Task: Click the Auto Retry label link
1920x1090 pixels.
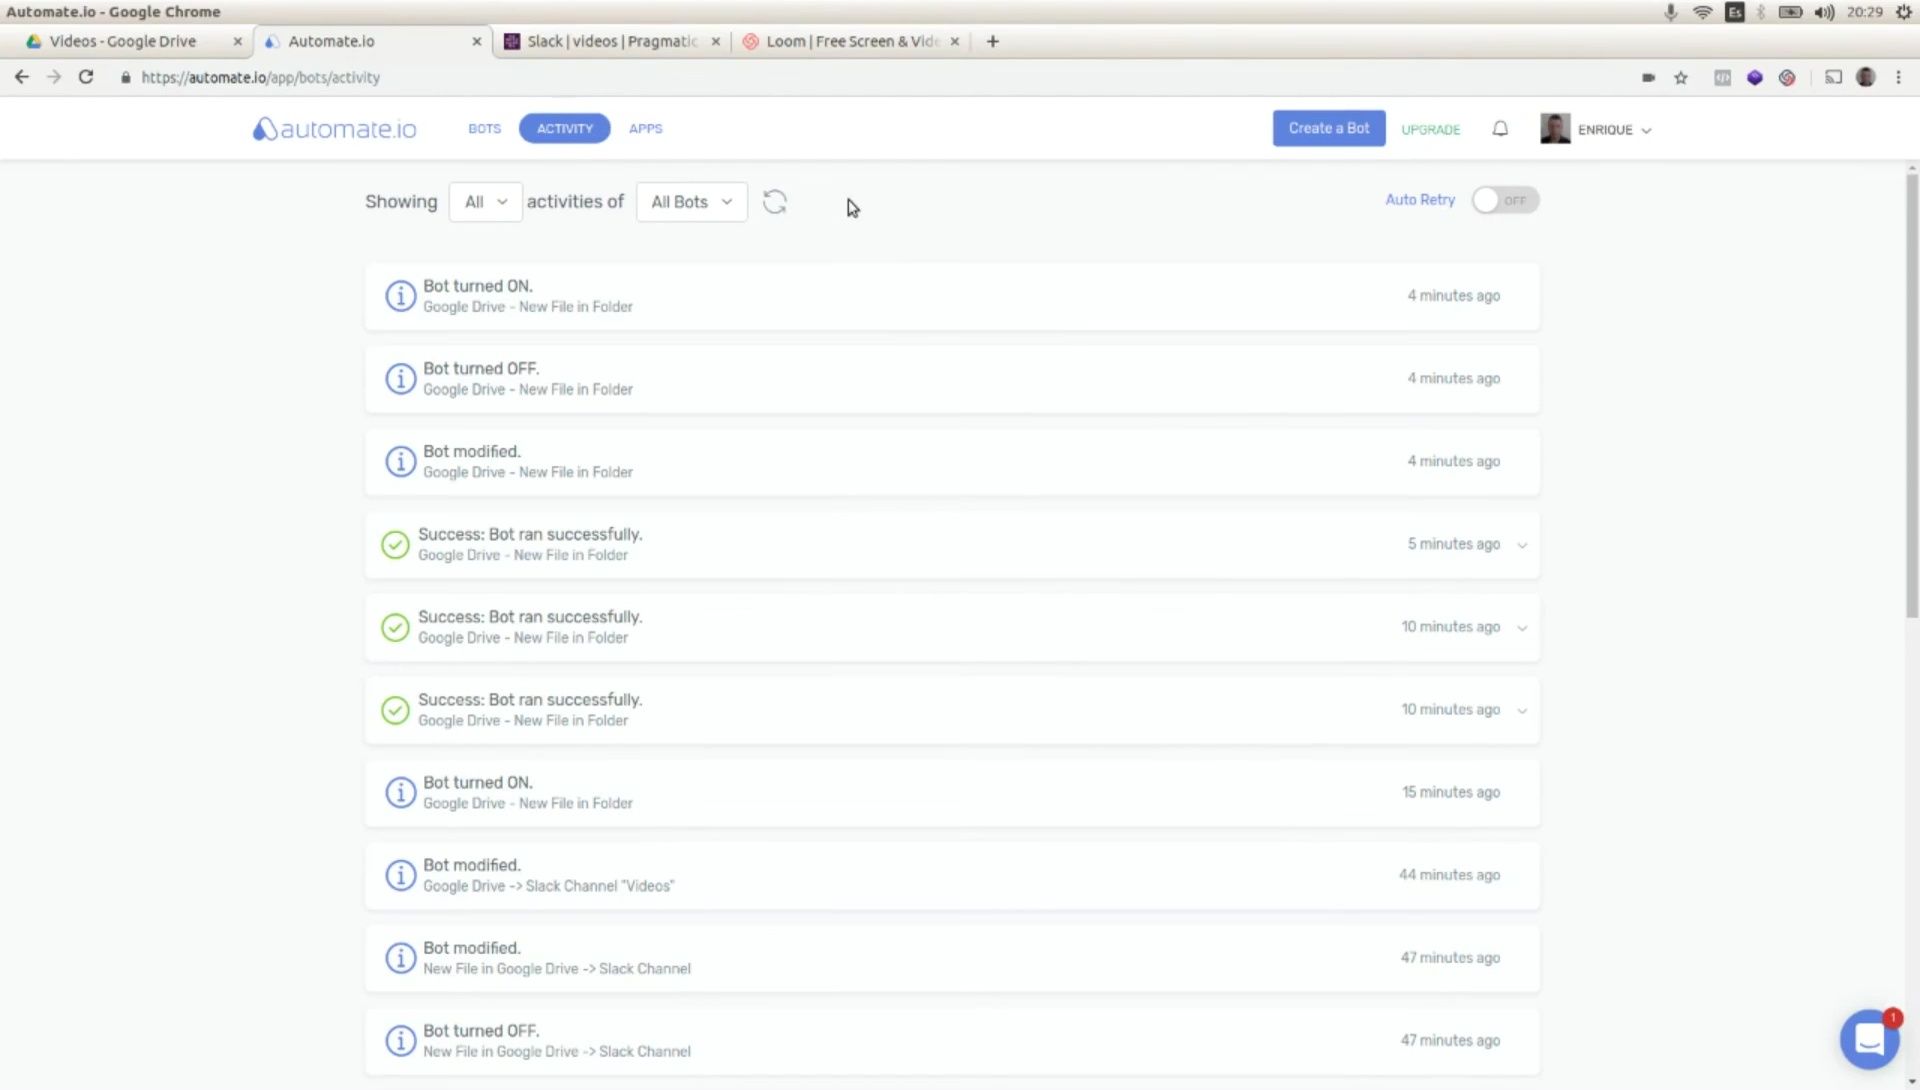Action: [x=1420, y=200]
